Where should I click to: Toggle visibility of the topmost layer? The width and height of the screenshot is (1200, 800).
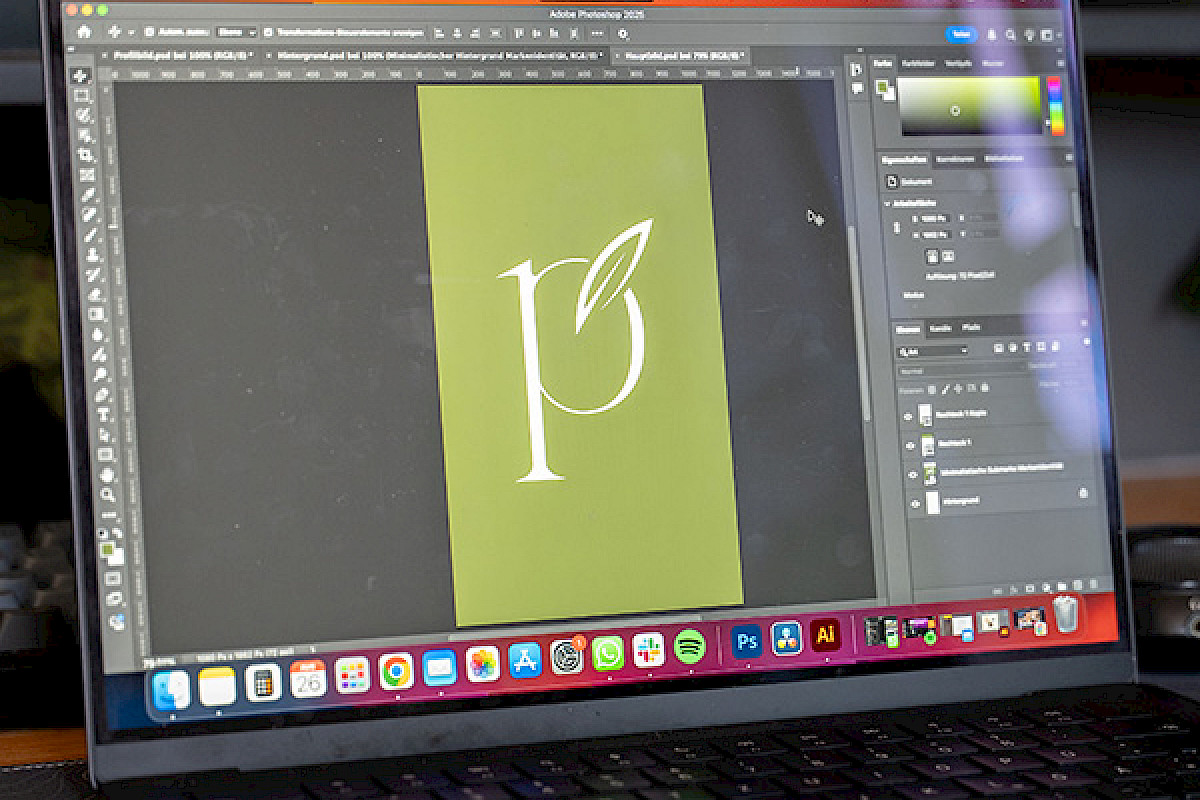pyautogui.click(x=909, y=416)
